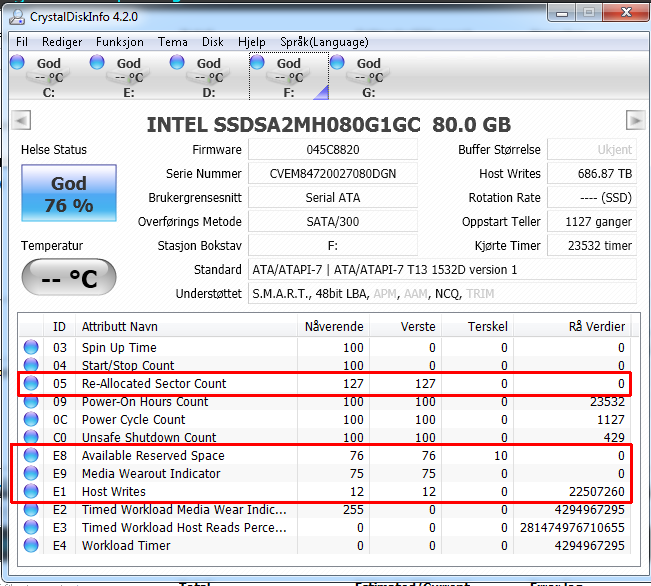Image resolution: width=651 pixels, height=586 pixels.
Task: Select the Power Cycle Count name
Action: 133,420
